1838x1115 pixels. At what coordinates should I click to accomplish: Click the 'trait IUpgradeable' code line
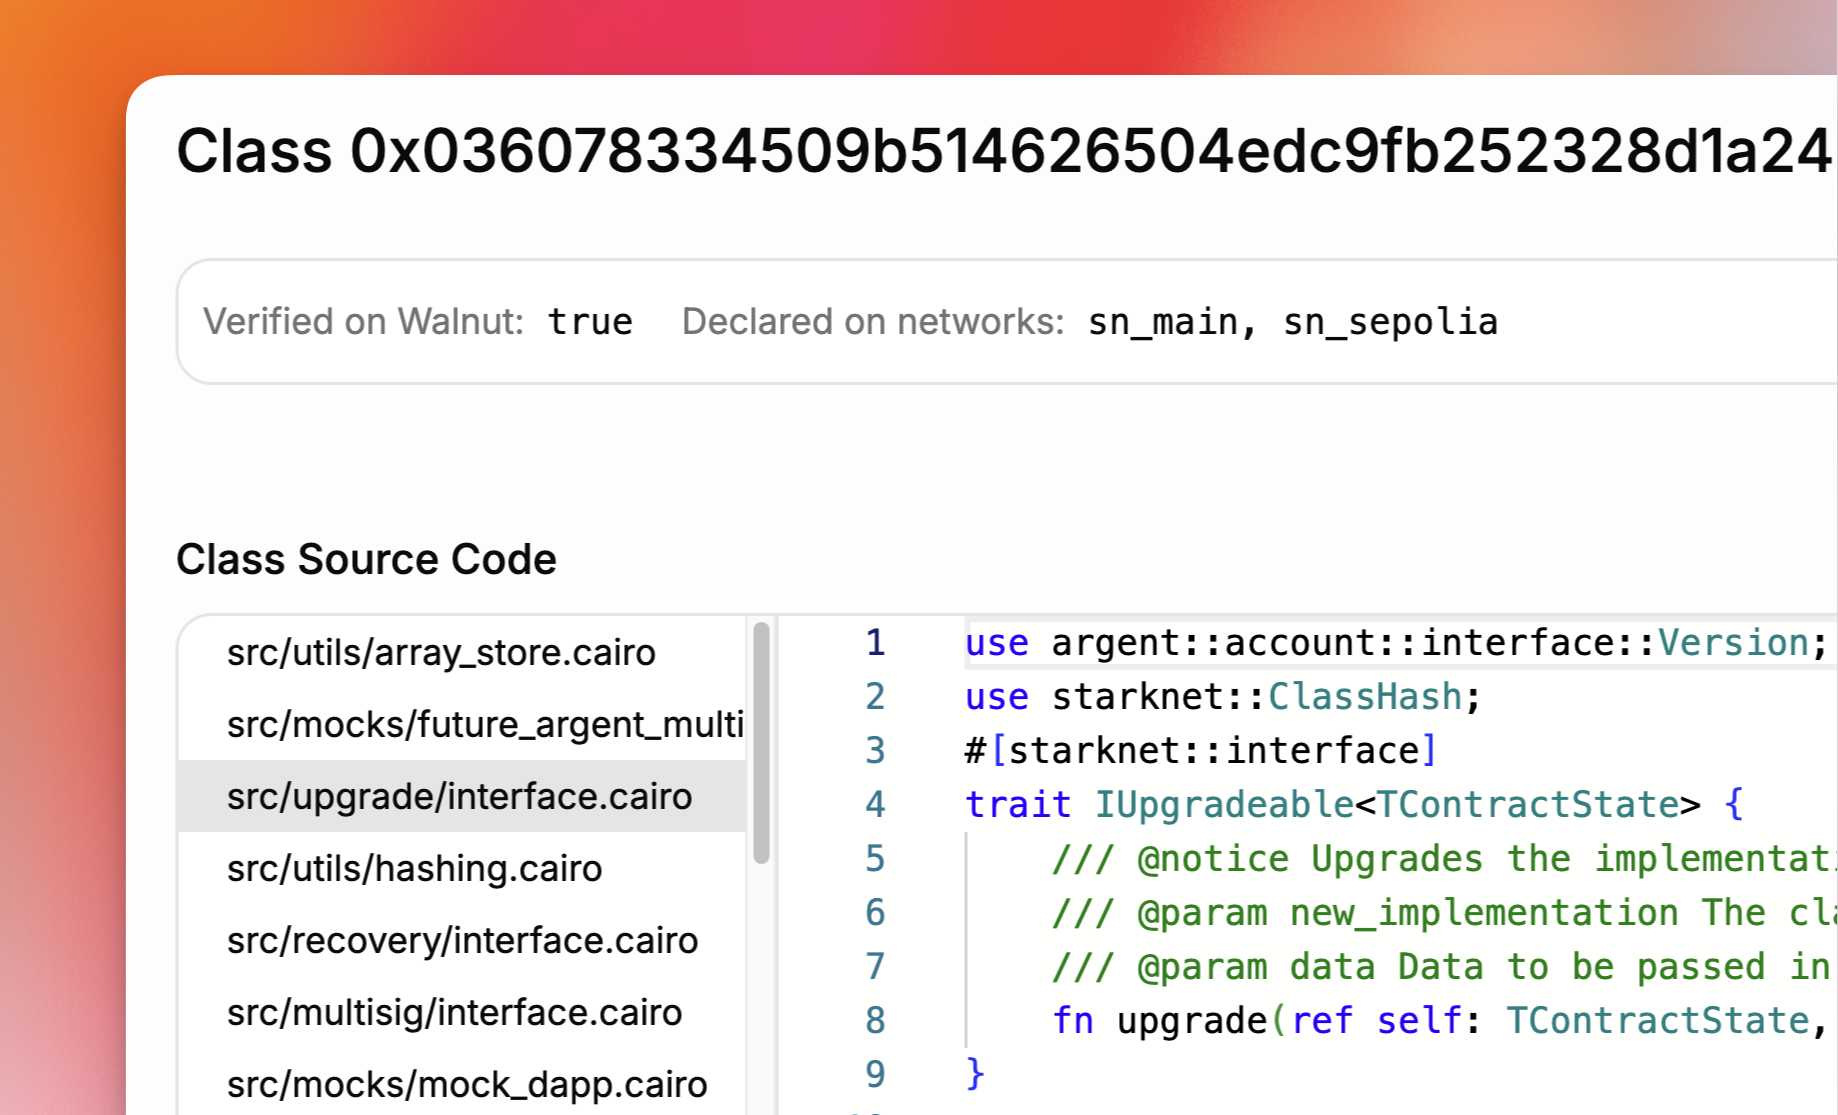pos(1354,805)
